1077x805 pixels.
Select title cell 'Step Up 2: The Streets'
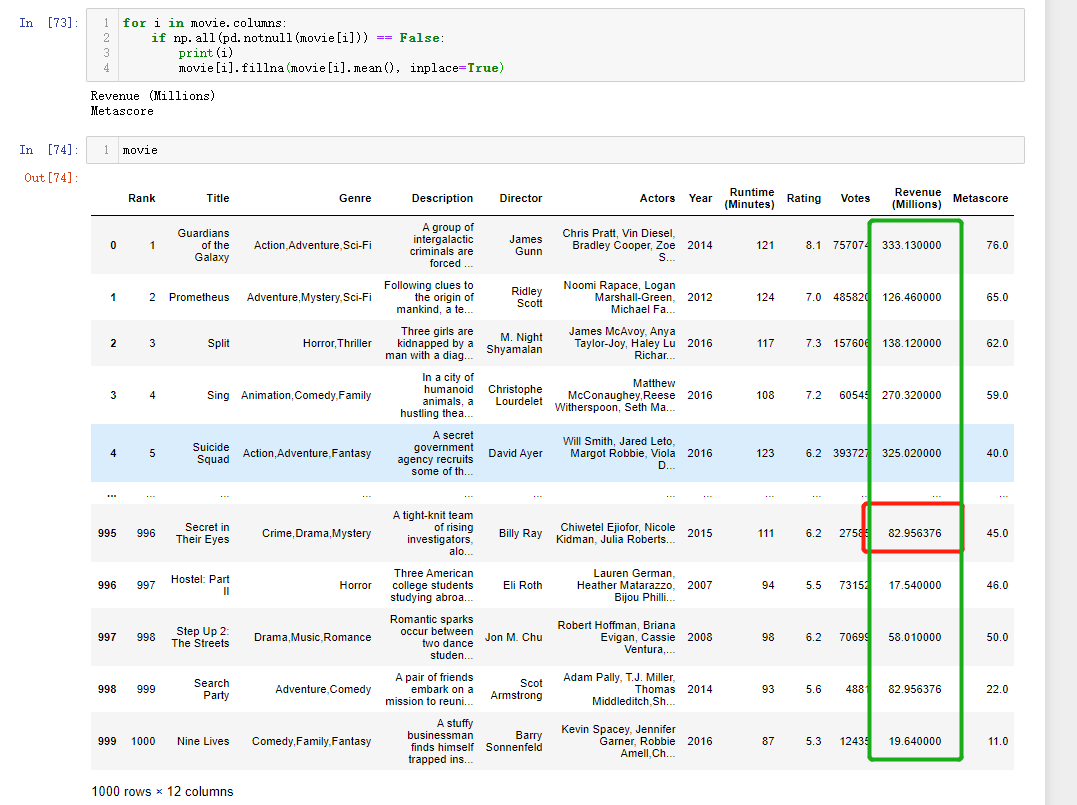[201, 637]
